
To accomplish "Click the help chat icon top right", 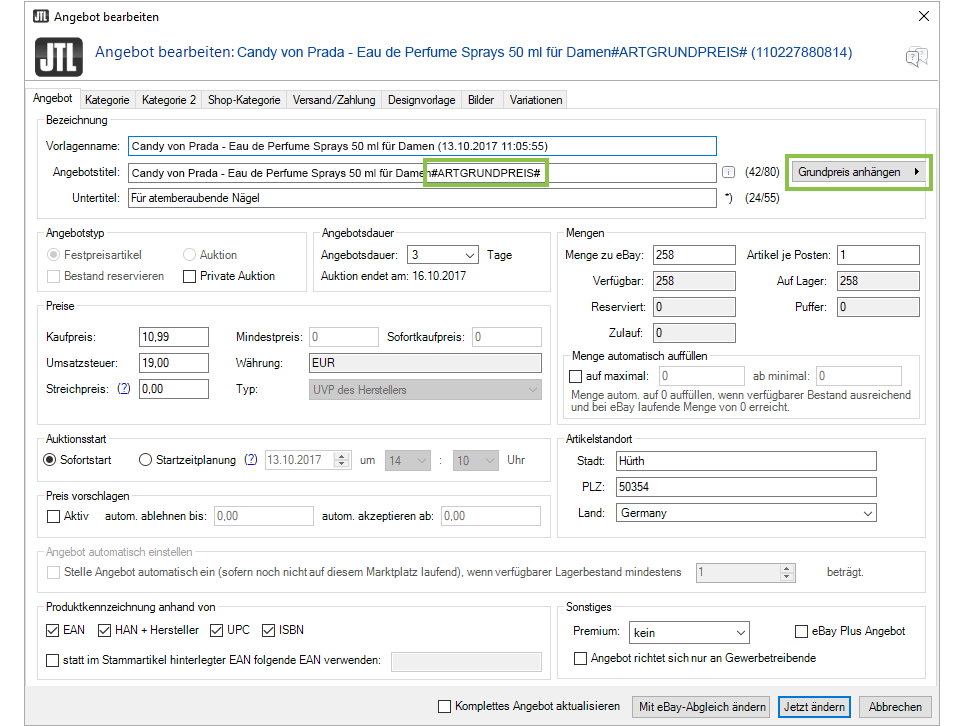I will (x=916, y=57).
